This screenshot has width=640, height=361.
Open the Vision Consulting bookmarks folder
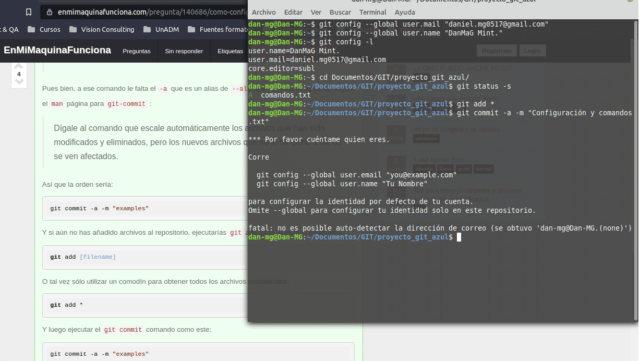tap(102, 29)
